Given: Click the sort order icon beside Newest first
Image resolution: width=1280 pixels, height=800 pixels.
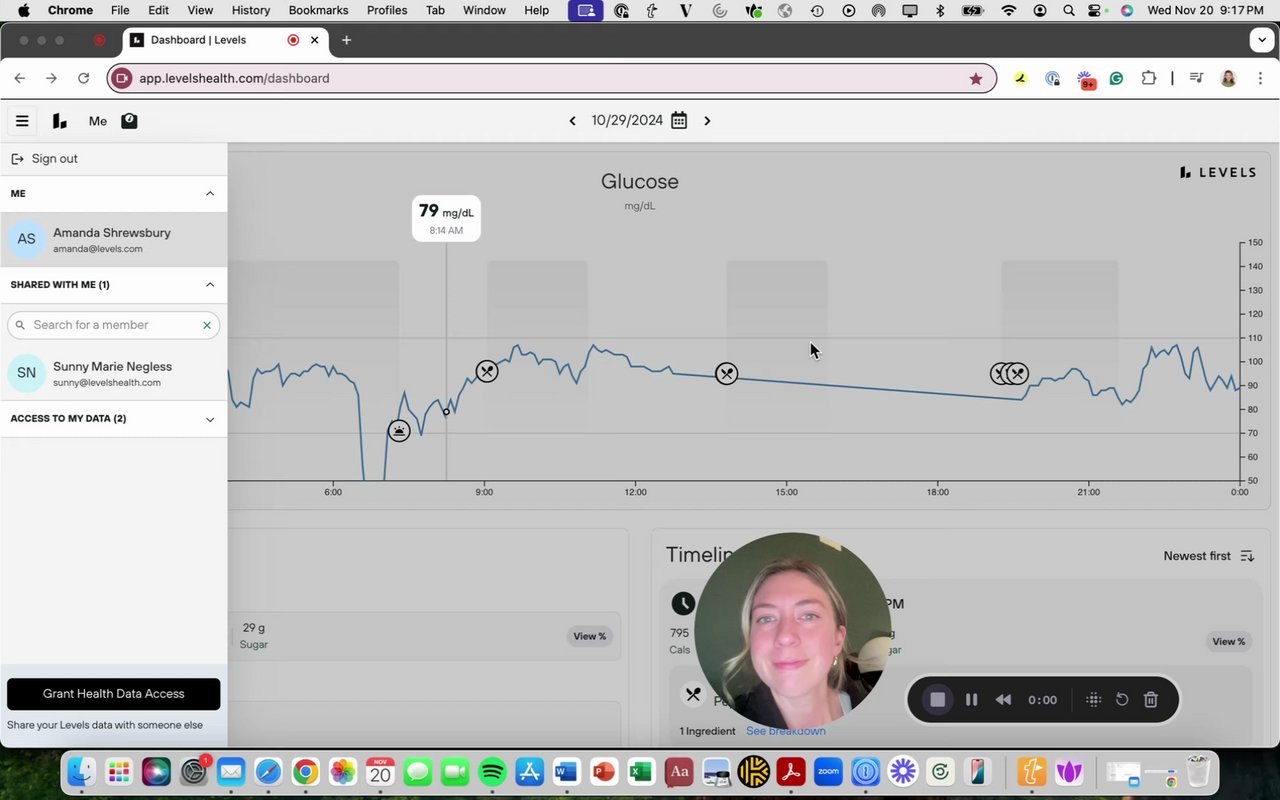Looking at the screenshot, I should pyautogui.click(x=1247, y=556).
